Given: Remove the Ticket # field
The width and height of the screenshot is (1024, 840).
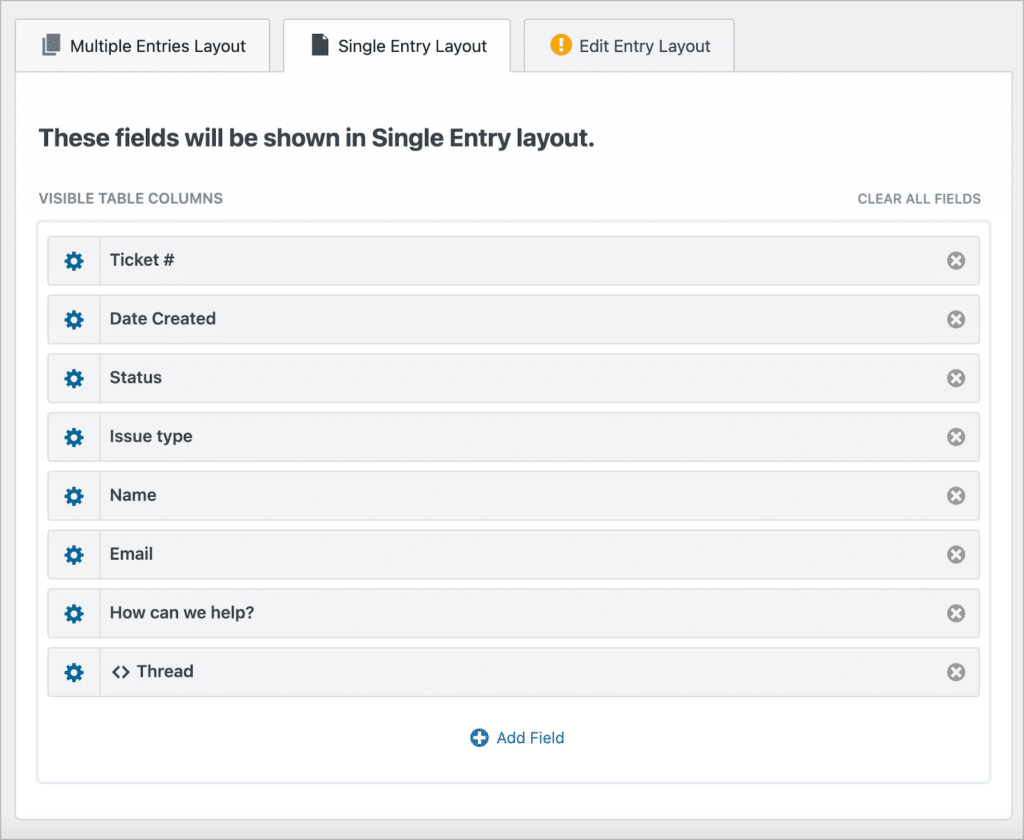Looking at the screenshot, I should pos(956,261).
